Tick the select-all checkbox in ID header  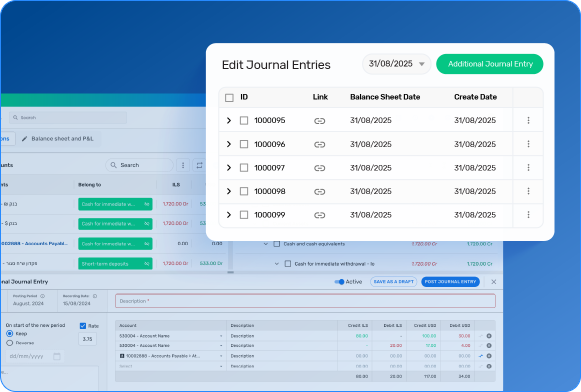[x=229, y=98]
